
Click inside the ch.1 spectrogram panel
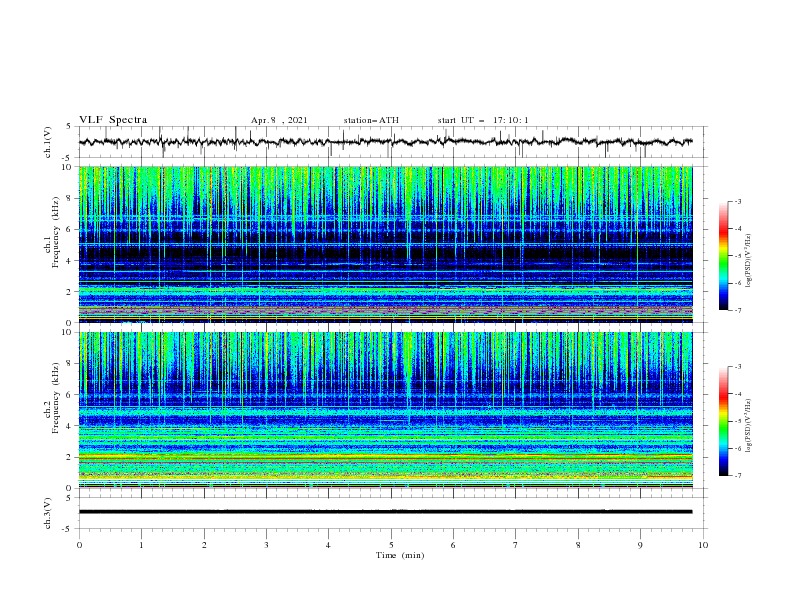click(385, 244)
